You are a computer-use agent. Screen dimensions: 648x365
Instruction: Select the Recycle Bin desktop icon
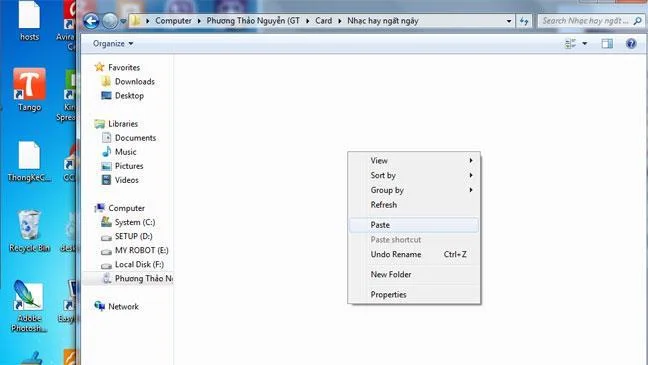[29, 231]
